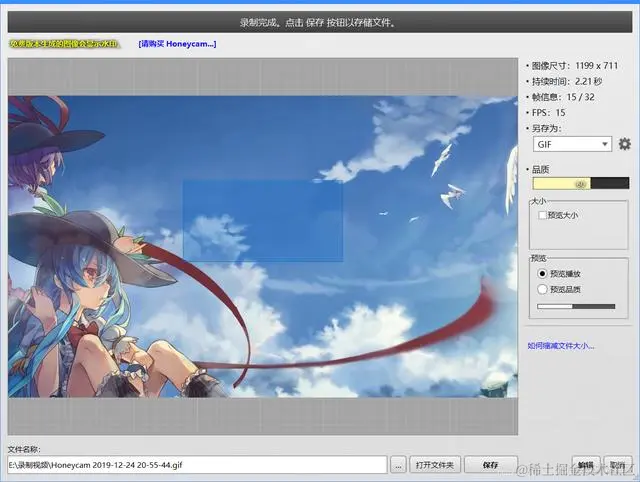Click the 帧信息: 15 / 32 text
The width and height of the screenshot is (640, 482).
(563, 97)
